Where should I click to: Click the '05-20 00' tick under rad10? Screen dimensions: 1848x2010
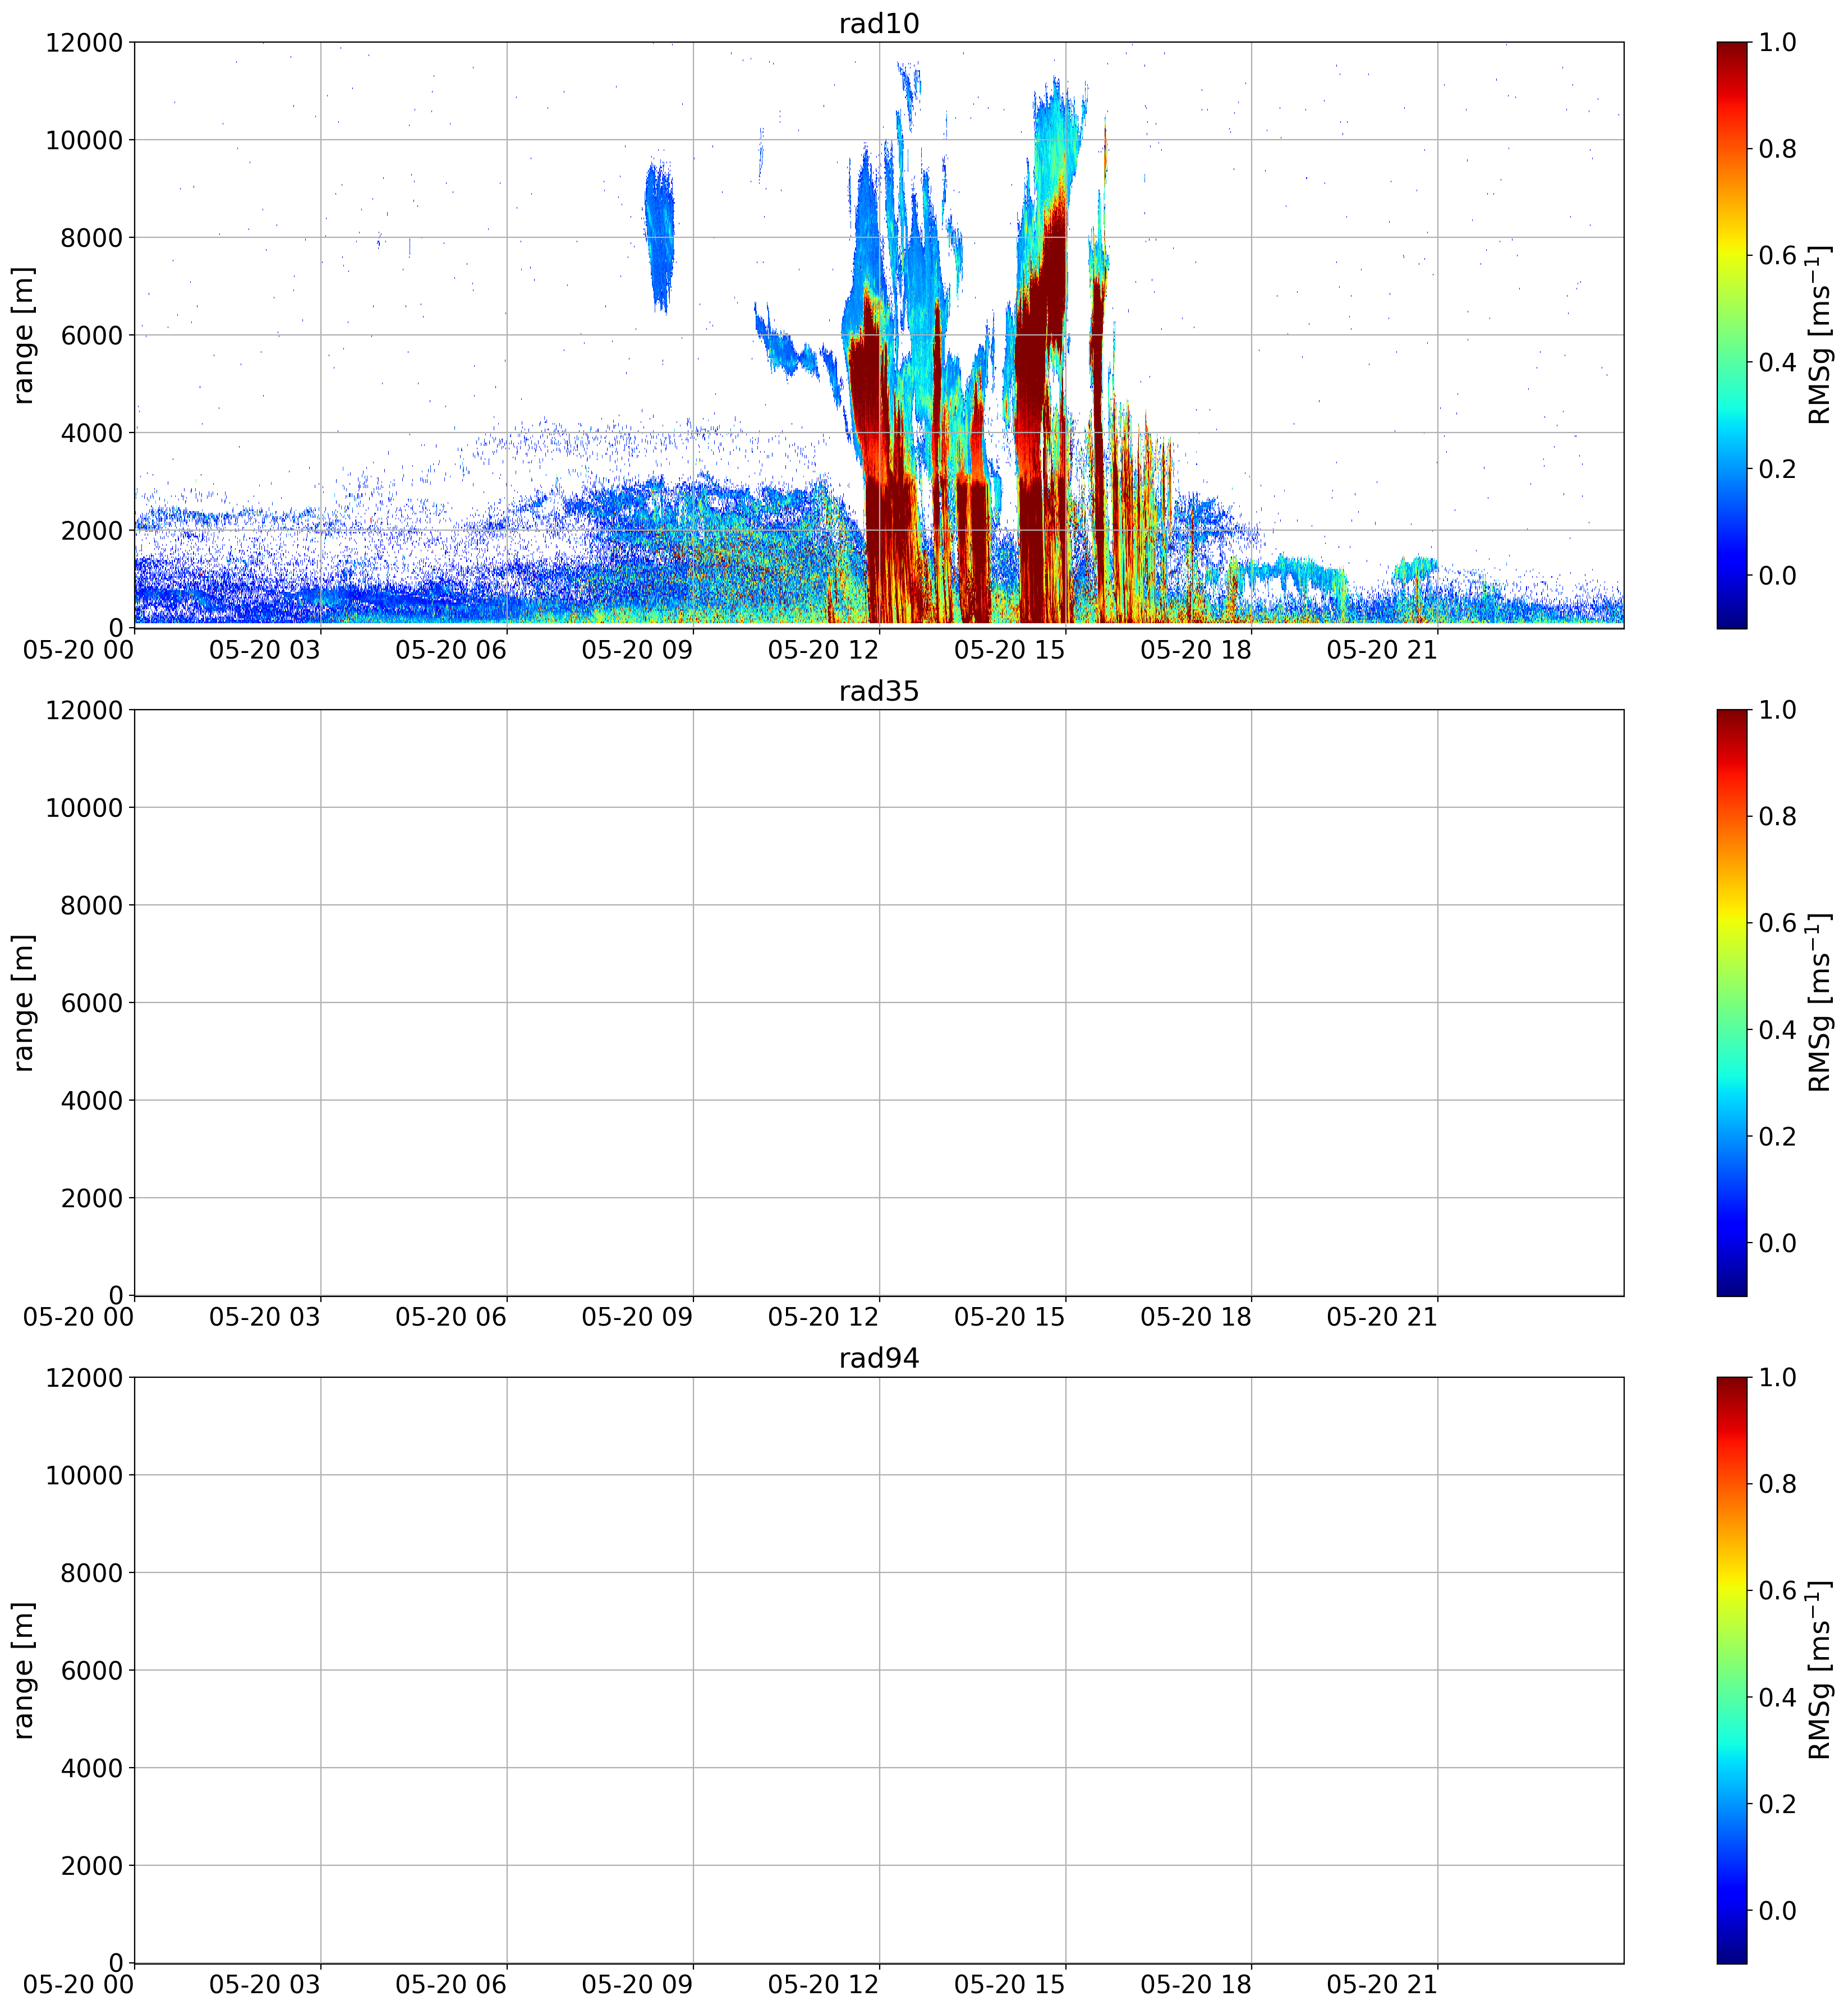tap(79, 650)
